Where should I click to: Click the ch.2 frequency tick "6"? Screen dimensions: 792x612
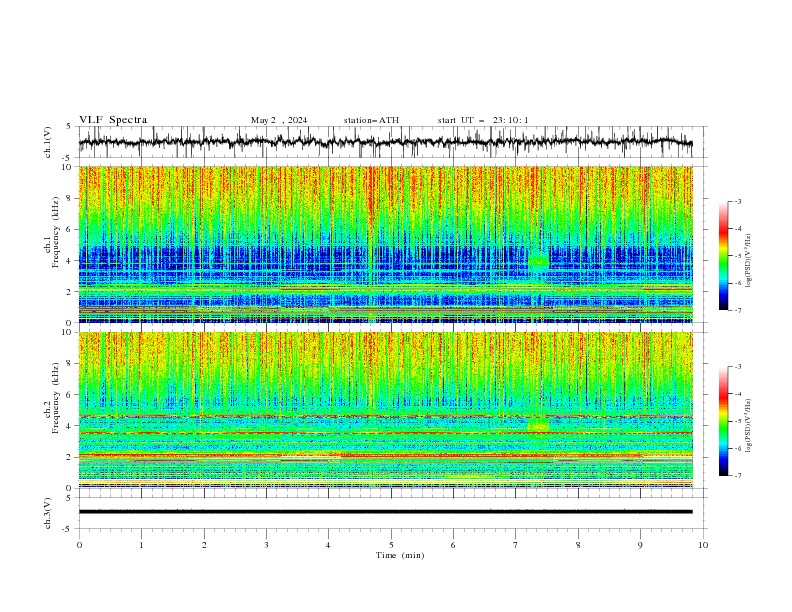coord(70,395)
